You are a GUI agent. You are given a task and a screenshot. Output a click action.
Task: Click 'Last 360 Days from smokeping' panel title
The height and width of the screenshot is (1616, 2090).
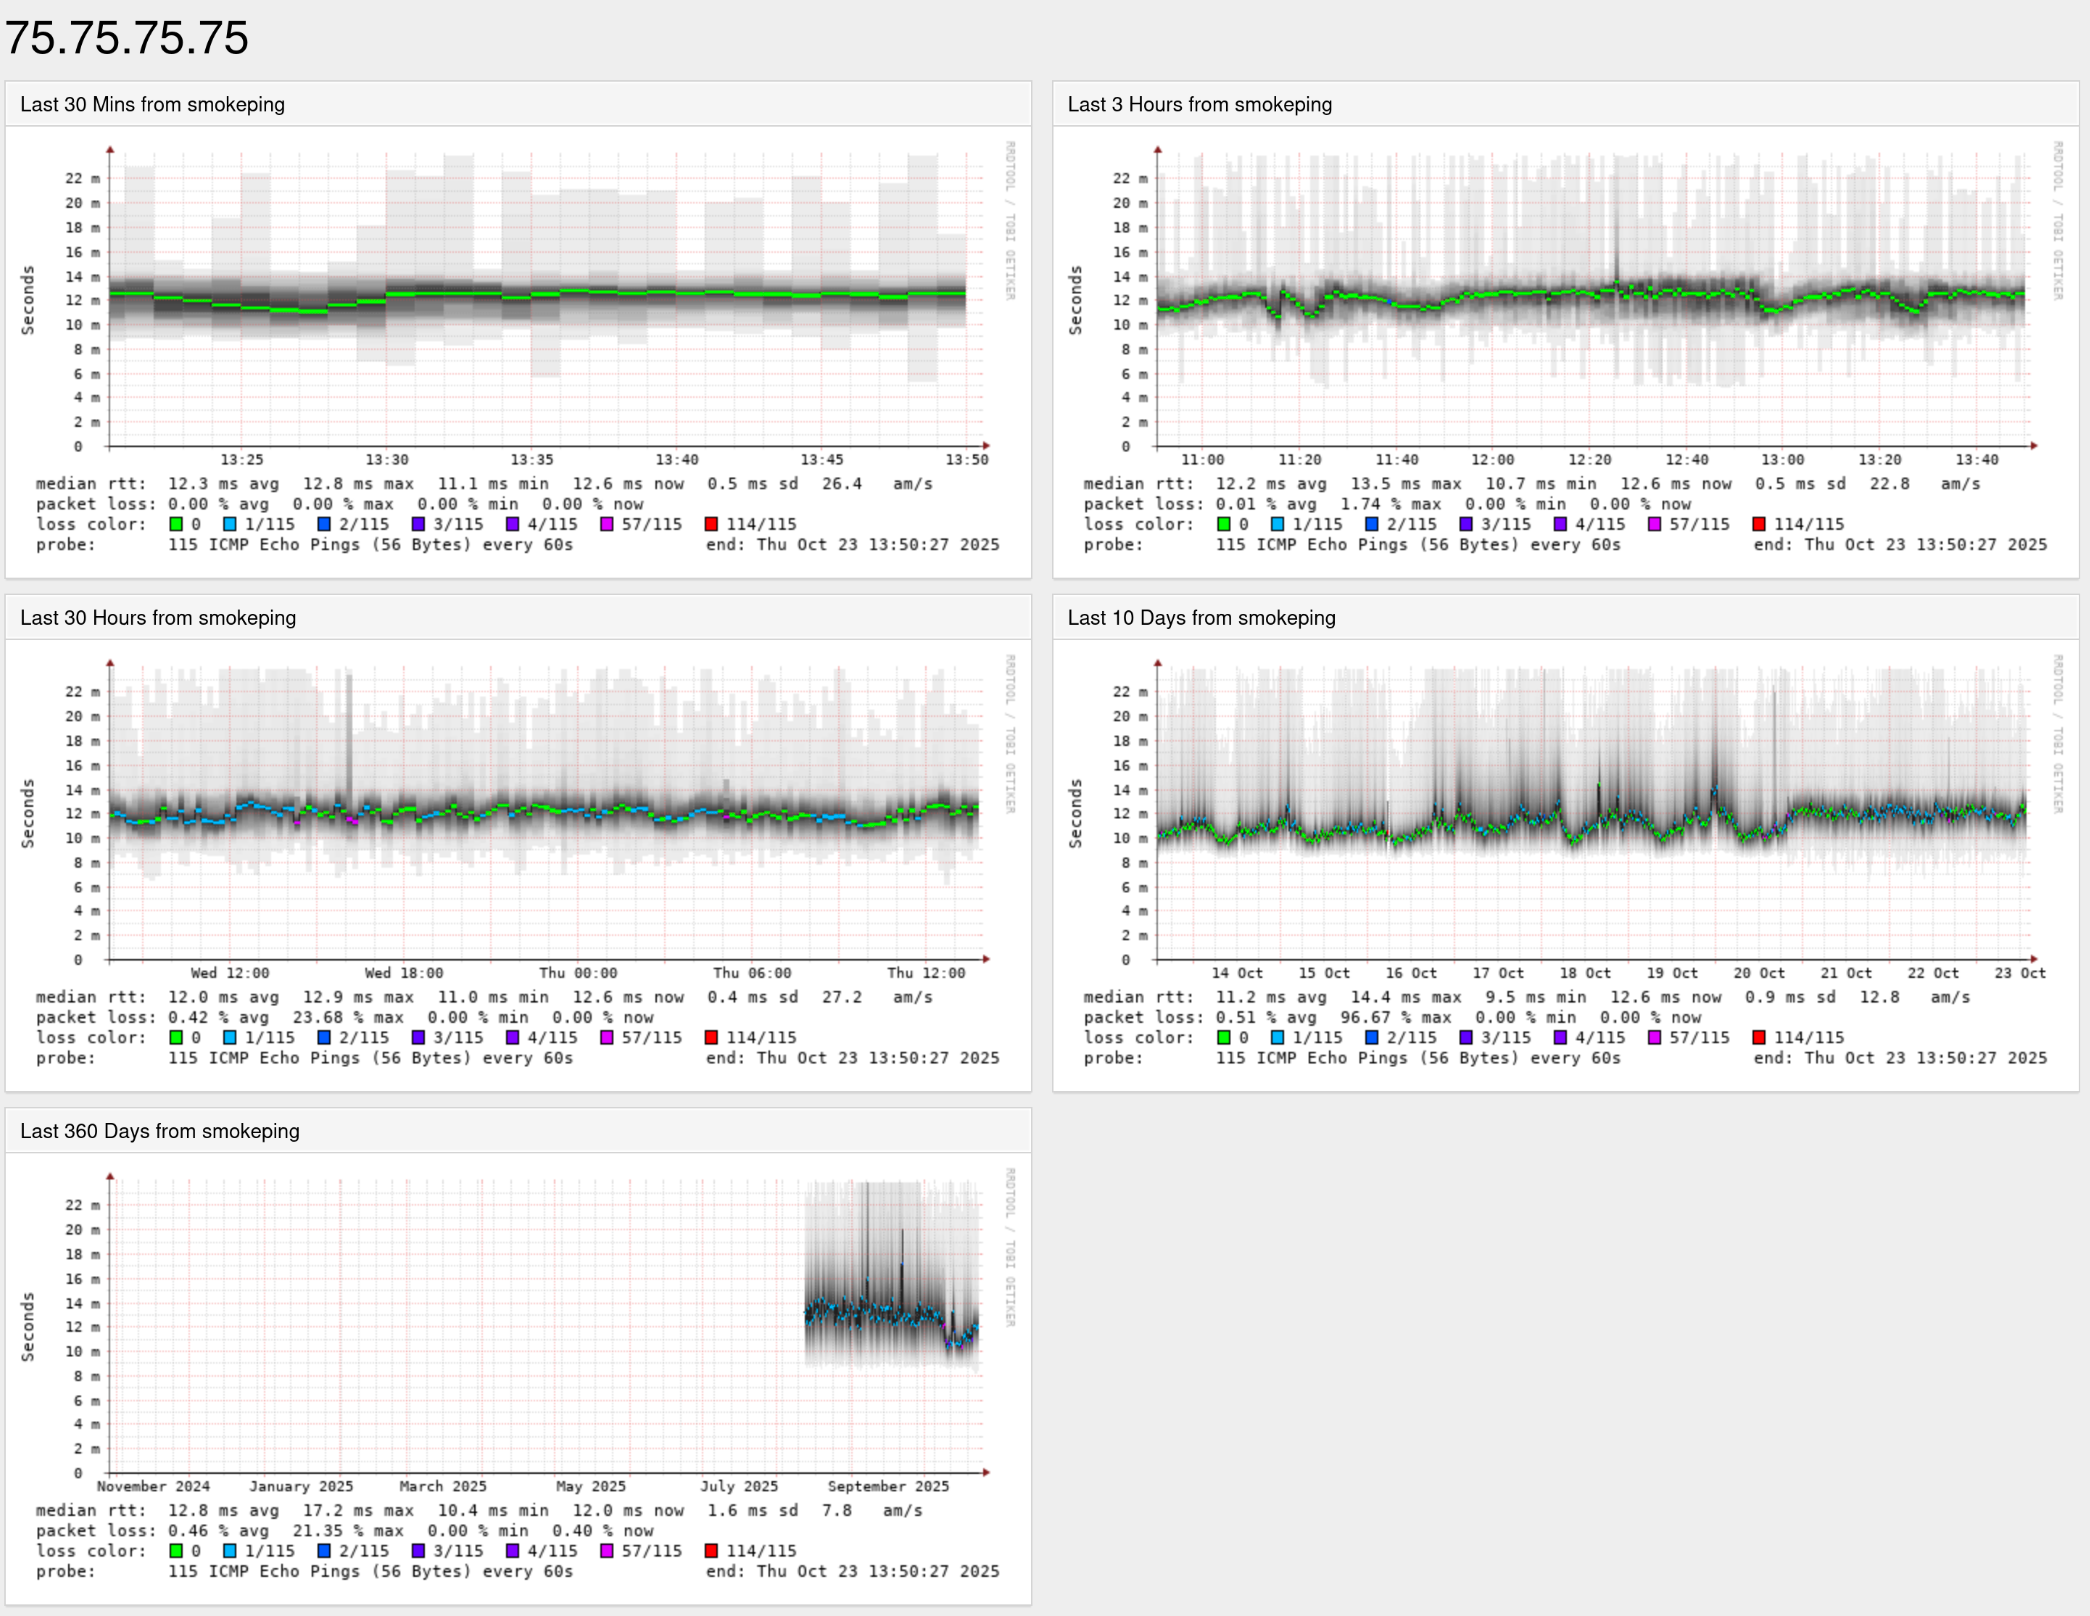[x=160, y=1131]
